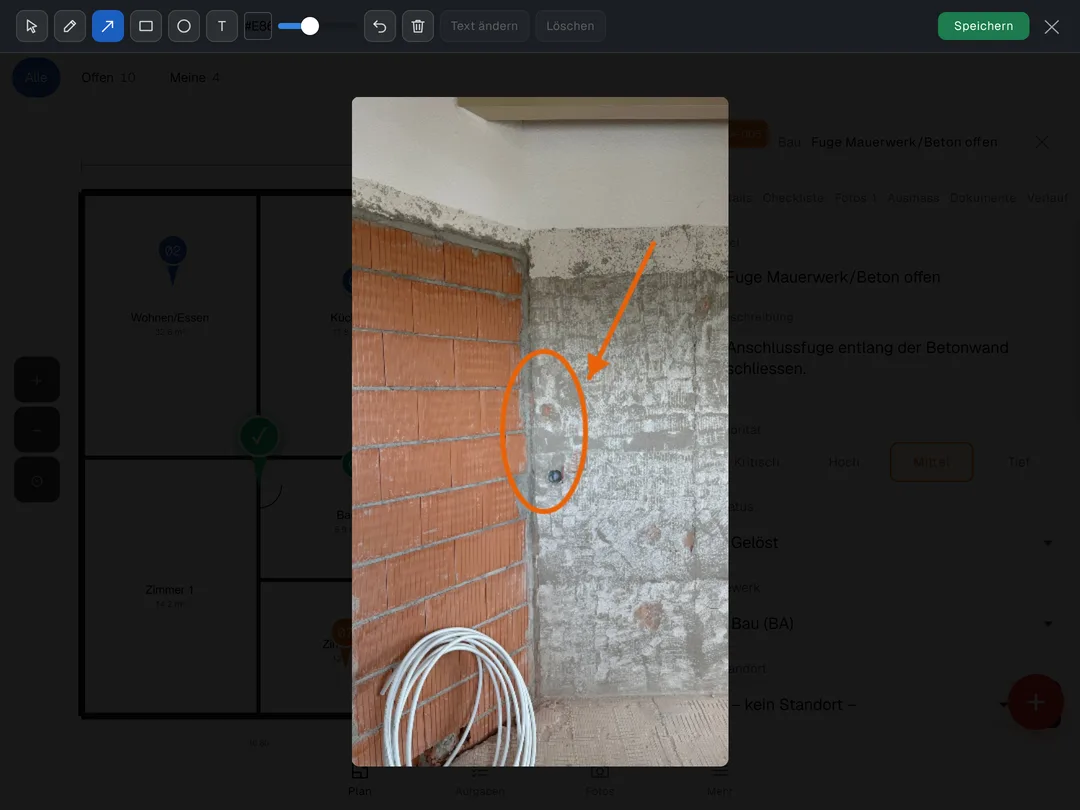
Task: Select the circle shape tool
Action: click(x=184, y=26)
